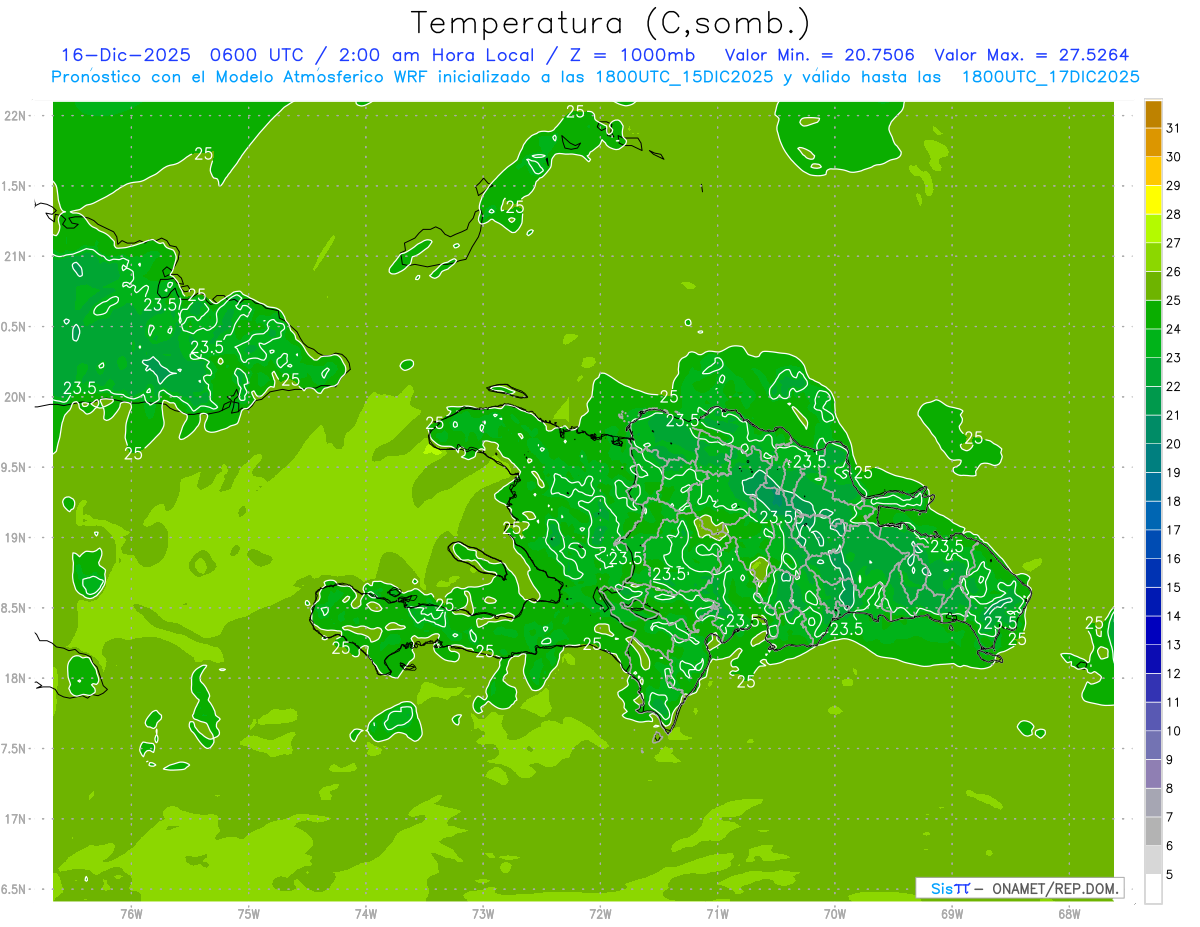
Task: Pick the dark orange swatch above 31
Action: [x=1153, y=114]
